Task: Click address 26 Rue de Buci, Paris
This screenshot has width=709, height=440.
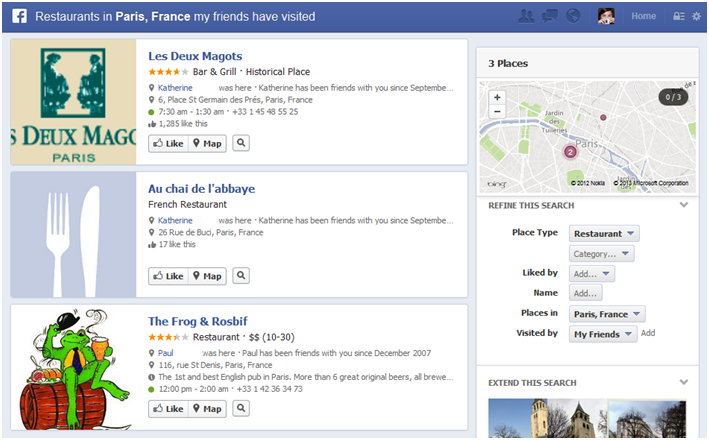Action: [211, 232]
